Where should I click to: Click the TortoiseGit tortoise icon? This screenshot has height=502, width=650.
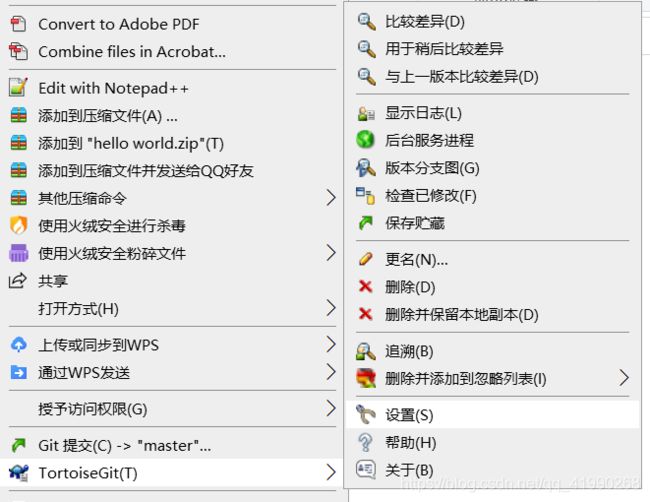[19, 473]
